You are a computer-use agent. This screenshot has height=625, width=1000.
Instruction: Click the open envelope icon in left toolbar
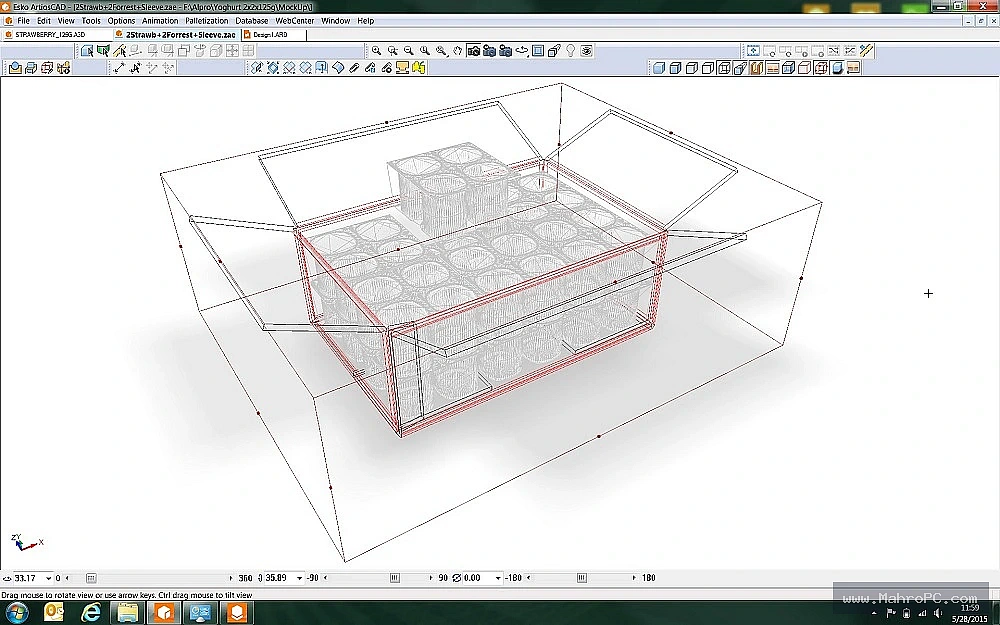pyautogui.click(x=15, y=67)
